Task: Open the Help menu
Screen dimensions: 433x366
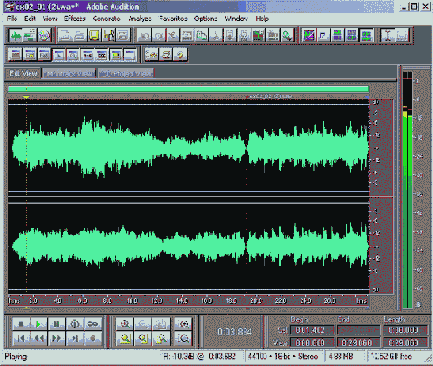Action: click(262, 19)
